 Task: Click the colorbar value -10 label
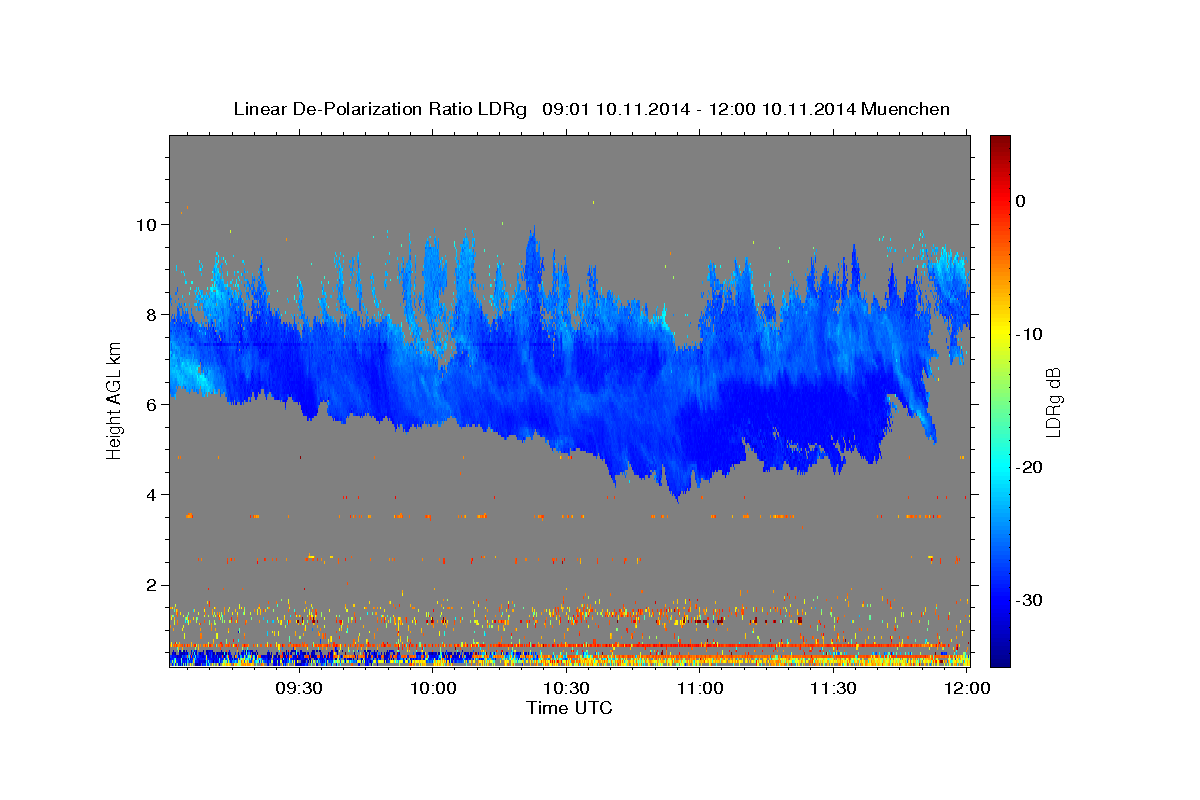click(1030, 334)
